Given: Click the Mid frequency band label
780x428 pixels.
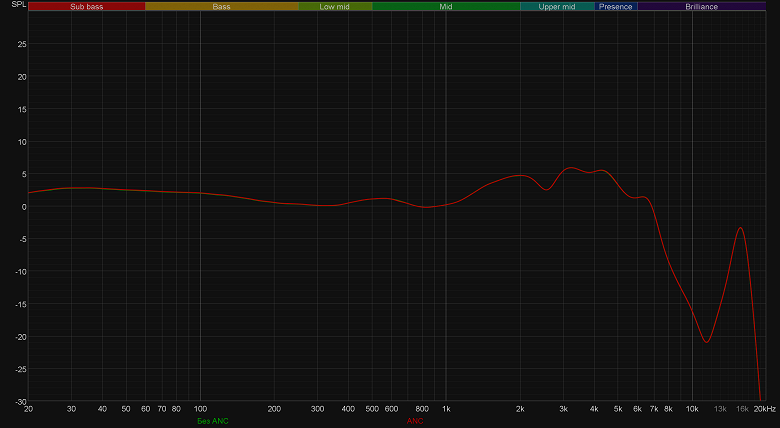Looking at the screenshot, I should [446, 6].
